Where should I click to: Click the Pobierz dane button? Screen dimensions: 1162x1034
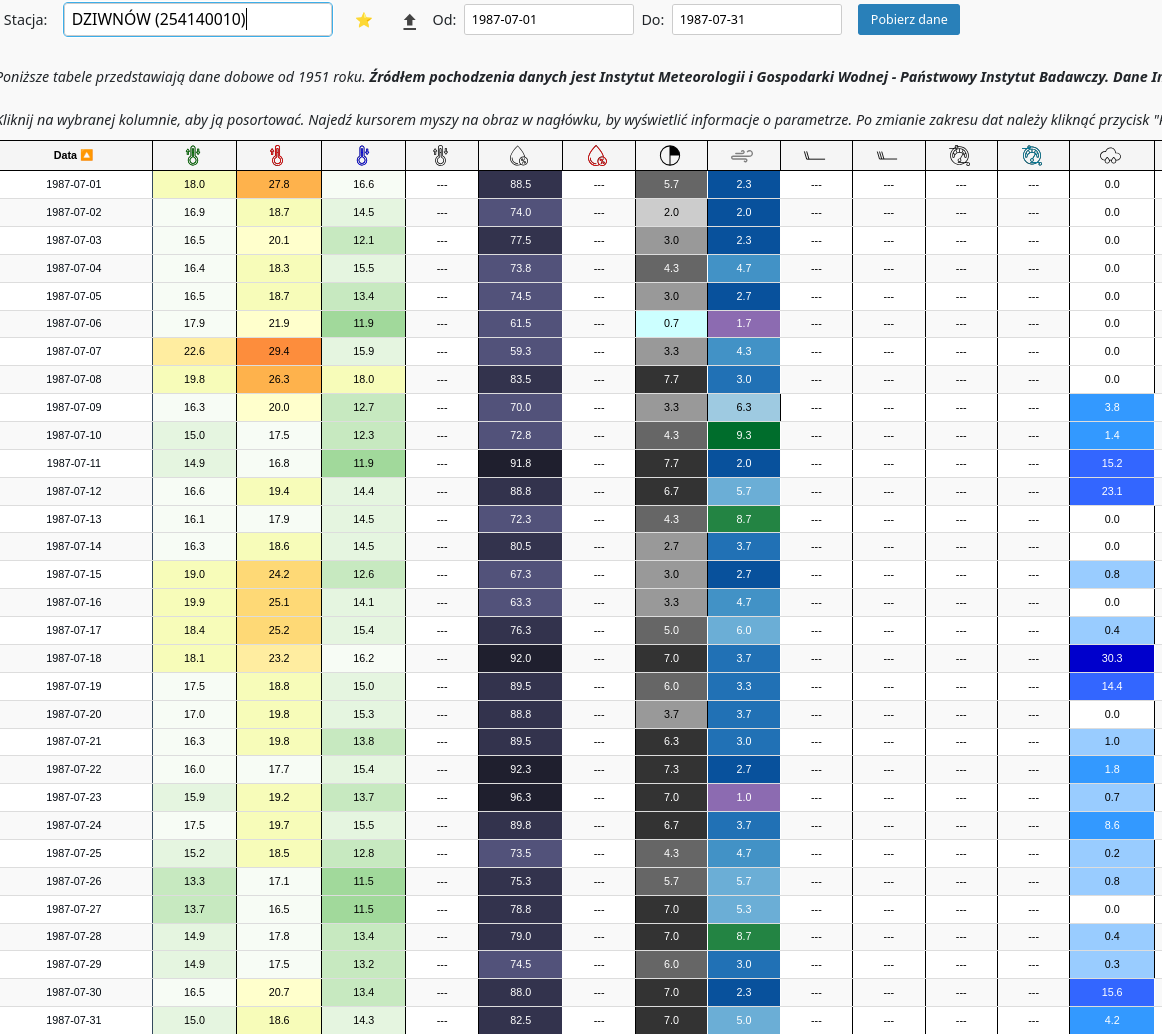point(909,19)
